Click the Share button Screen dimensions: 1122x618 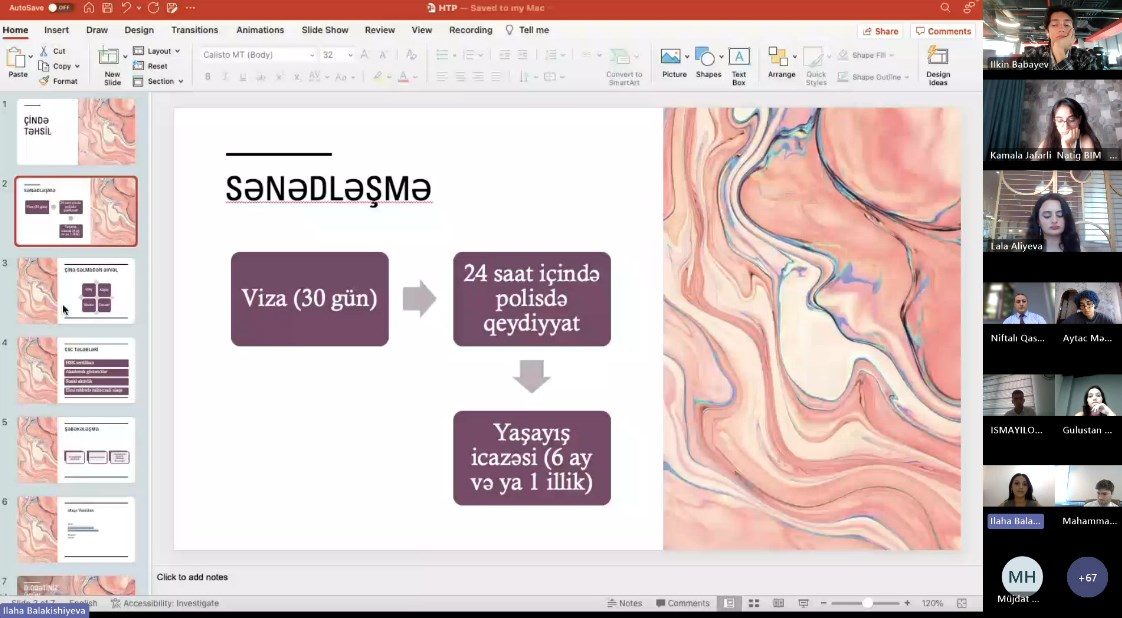tap(881, 31)
